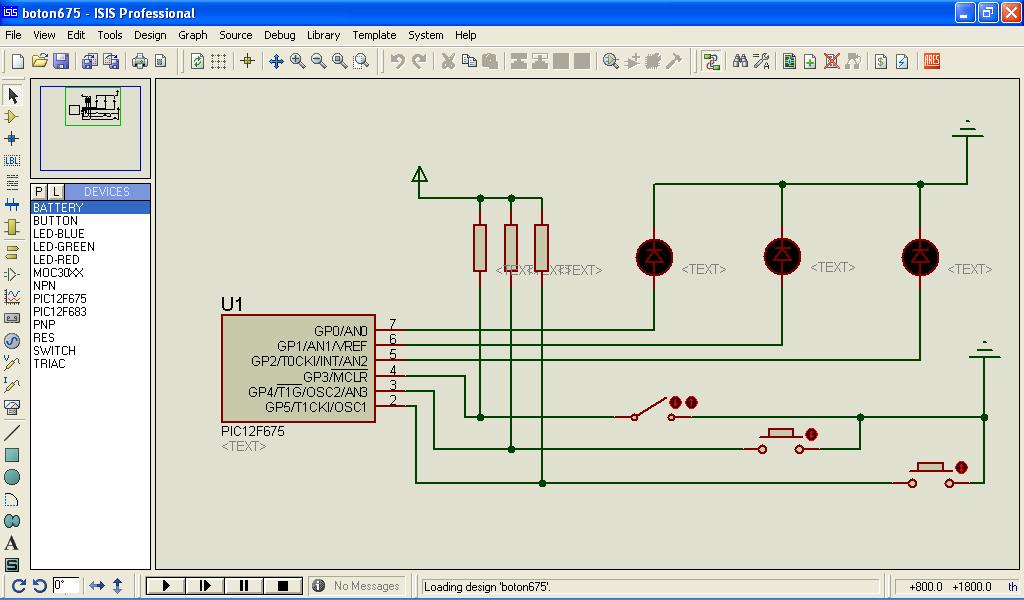Click the rotation angle field

pos(65,586)
